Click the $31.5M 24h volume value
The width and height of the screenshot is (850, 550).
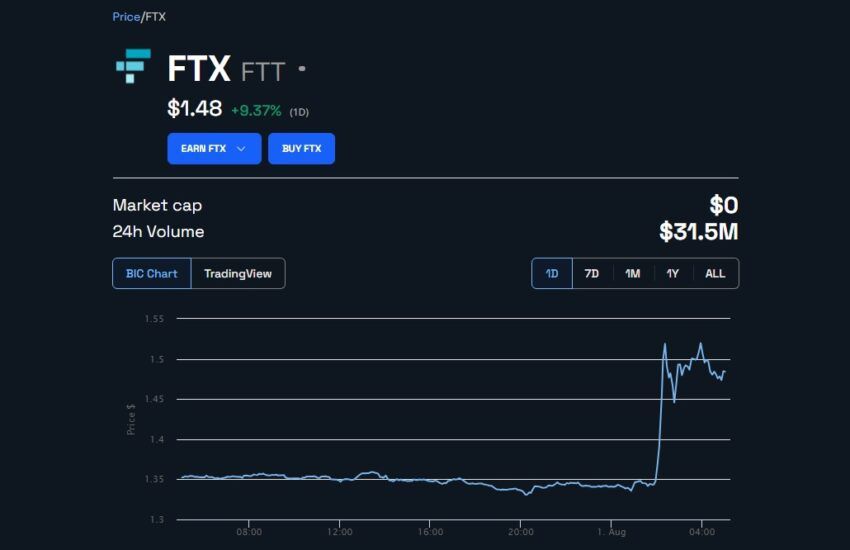[x=699, y=231]
